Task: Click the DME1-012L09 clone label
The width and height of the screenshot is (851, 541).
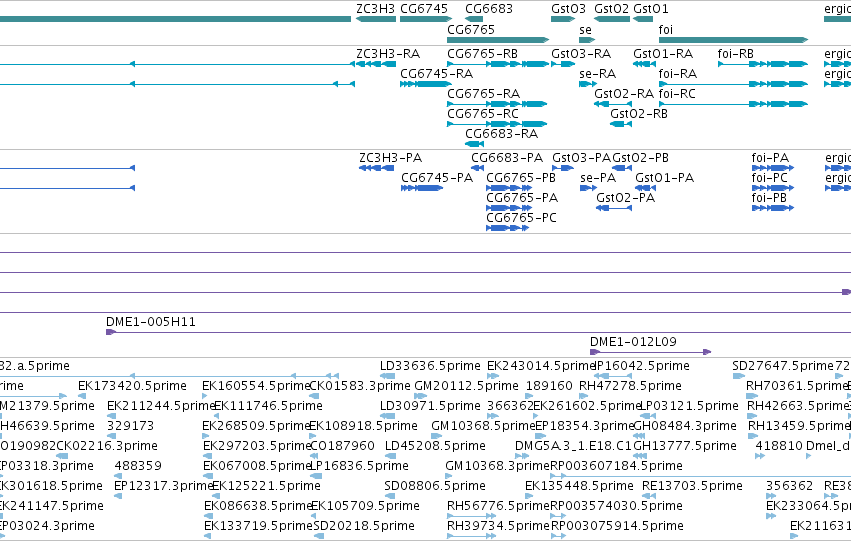Action: click(633, 342)
